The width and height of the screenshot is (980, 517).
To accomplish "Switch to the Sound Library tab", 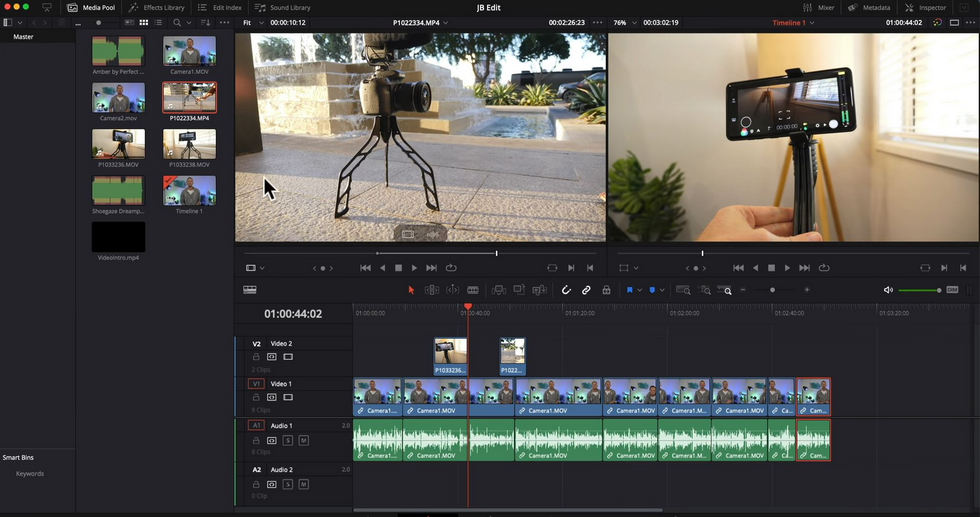I will tap(283, 7).
